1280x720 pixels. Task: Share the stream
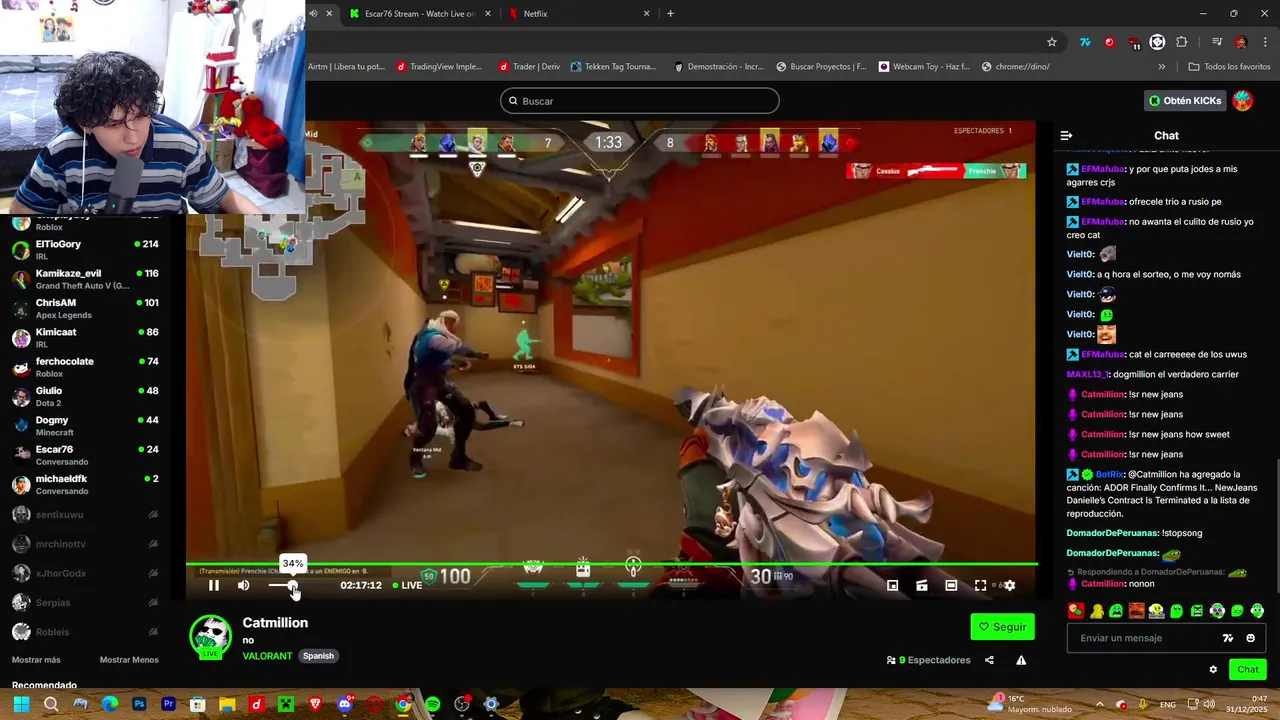point(989,660)
